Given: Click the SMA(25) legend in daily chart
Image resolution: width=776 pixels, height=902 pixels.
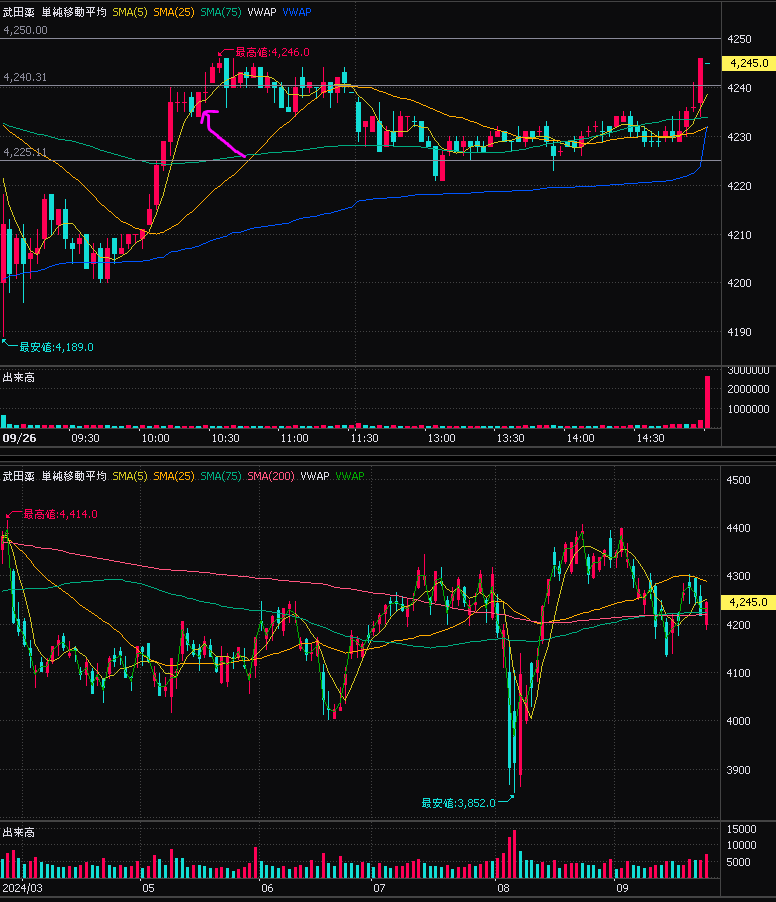Looking at the screenshot, I should [x=173, y=476].
